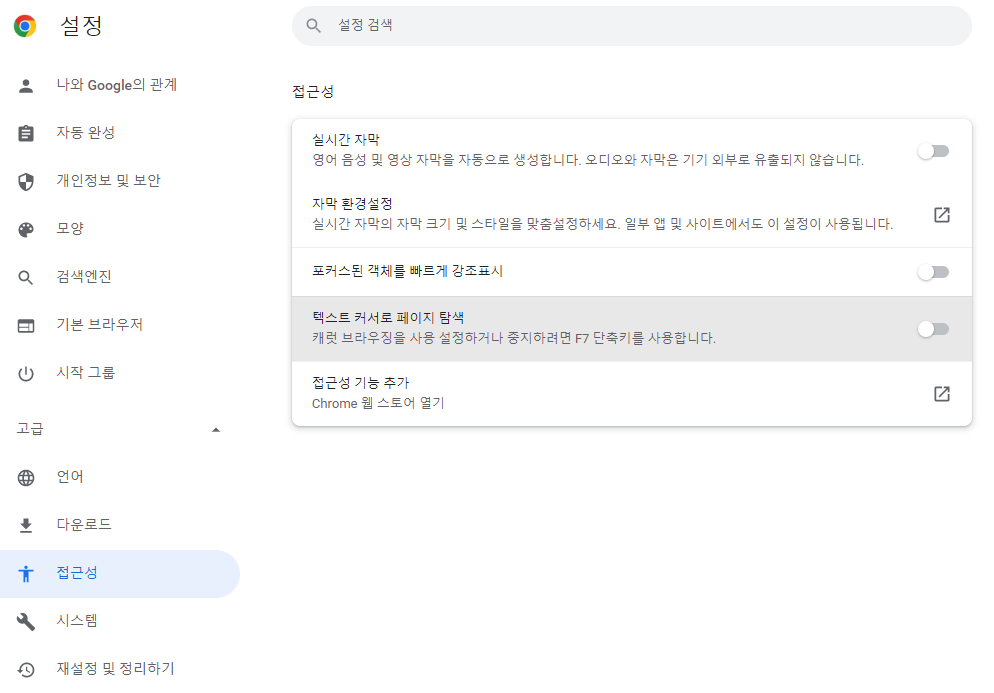
Task: Click the 고급 section label
Action: tap(30, 429)
